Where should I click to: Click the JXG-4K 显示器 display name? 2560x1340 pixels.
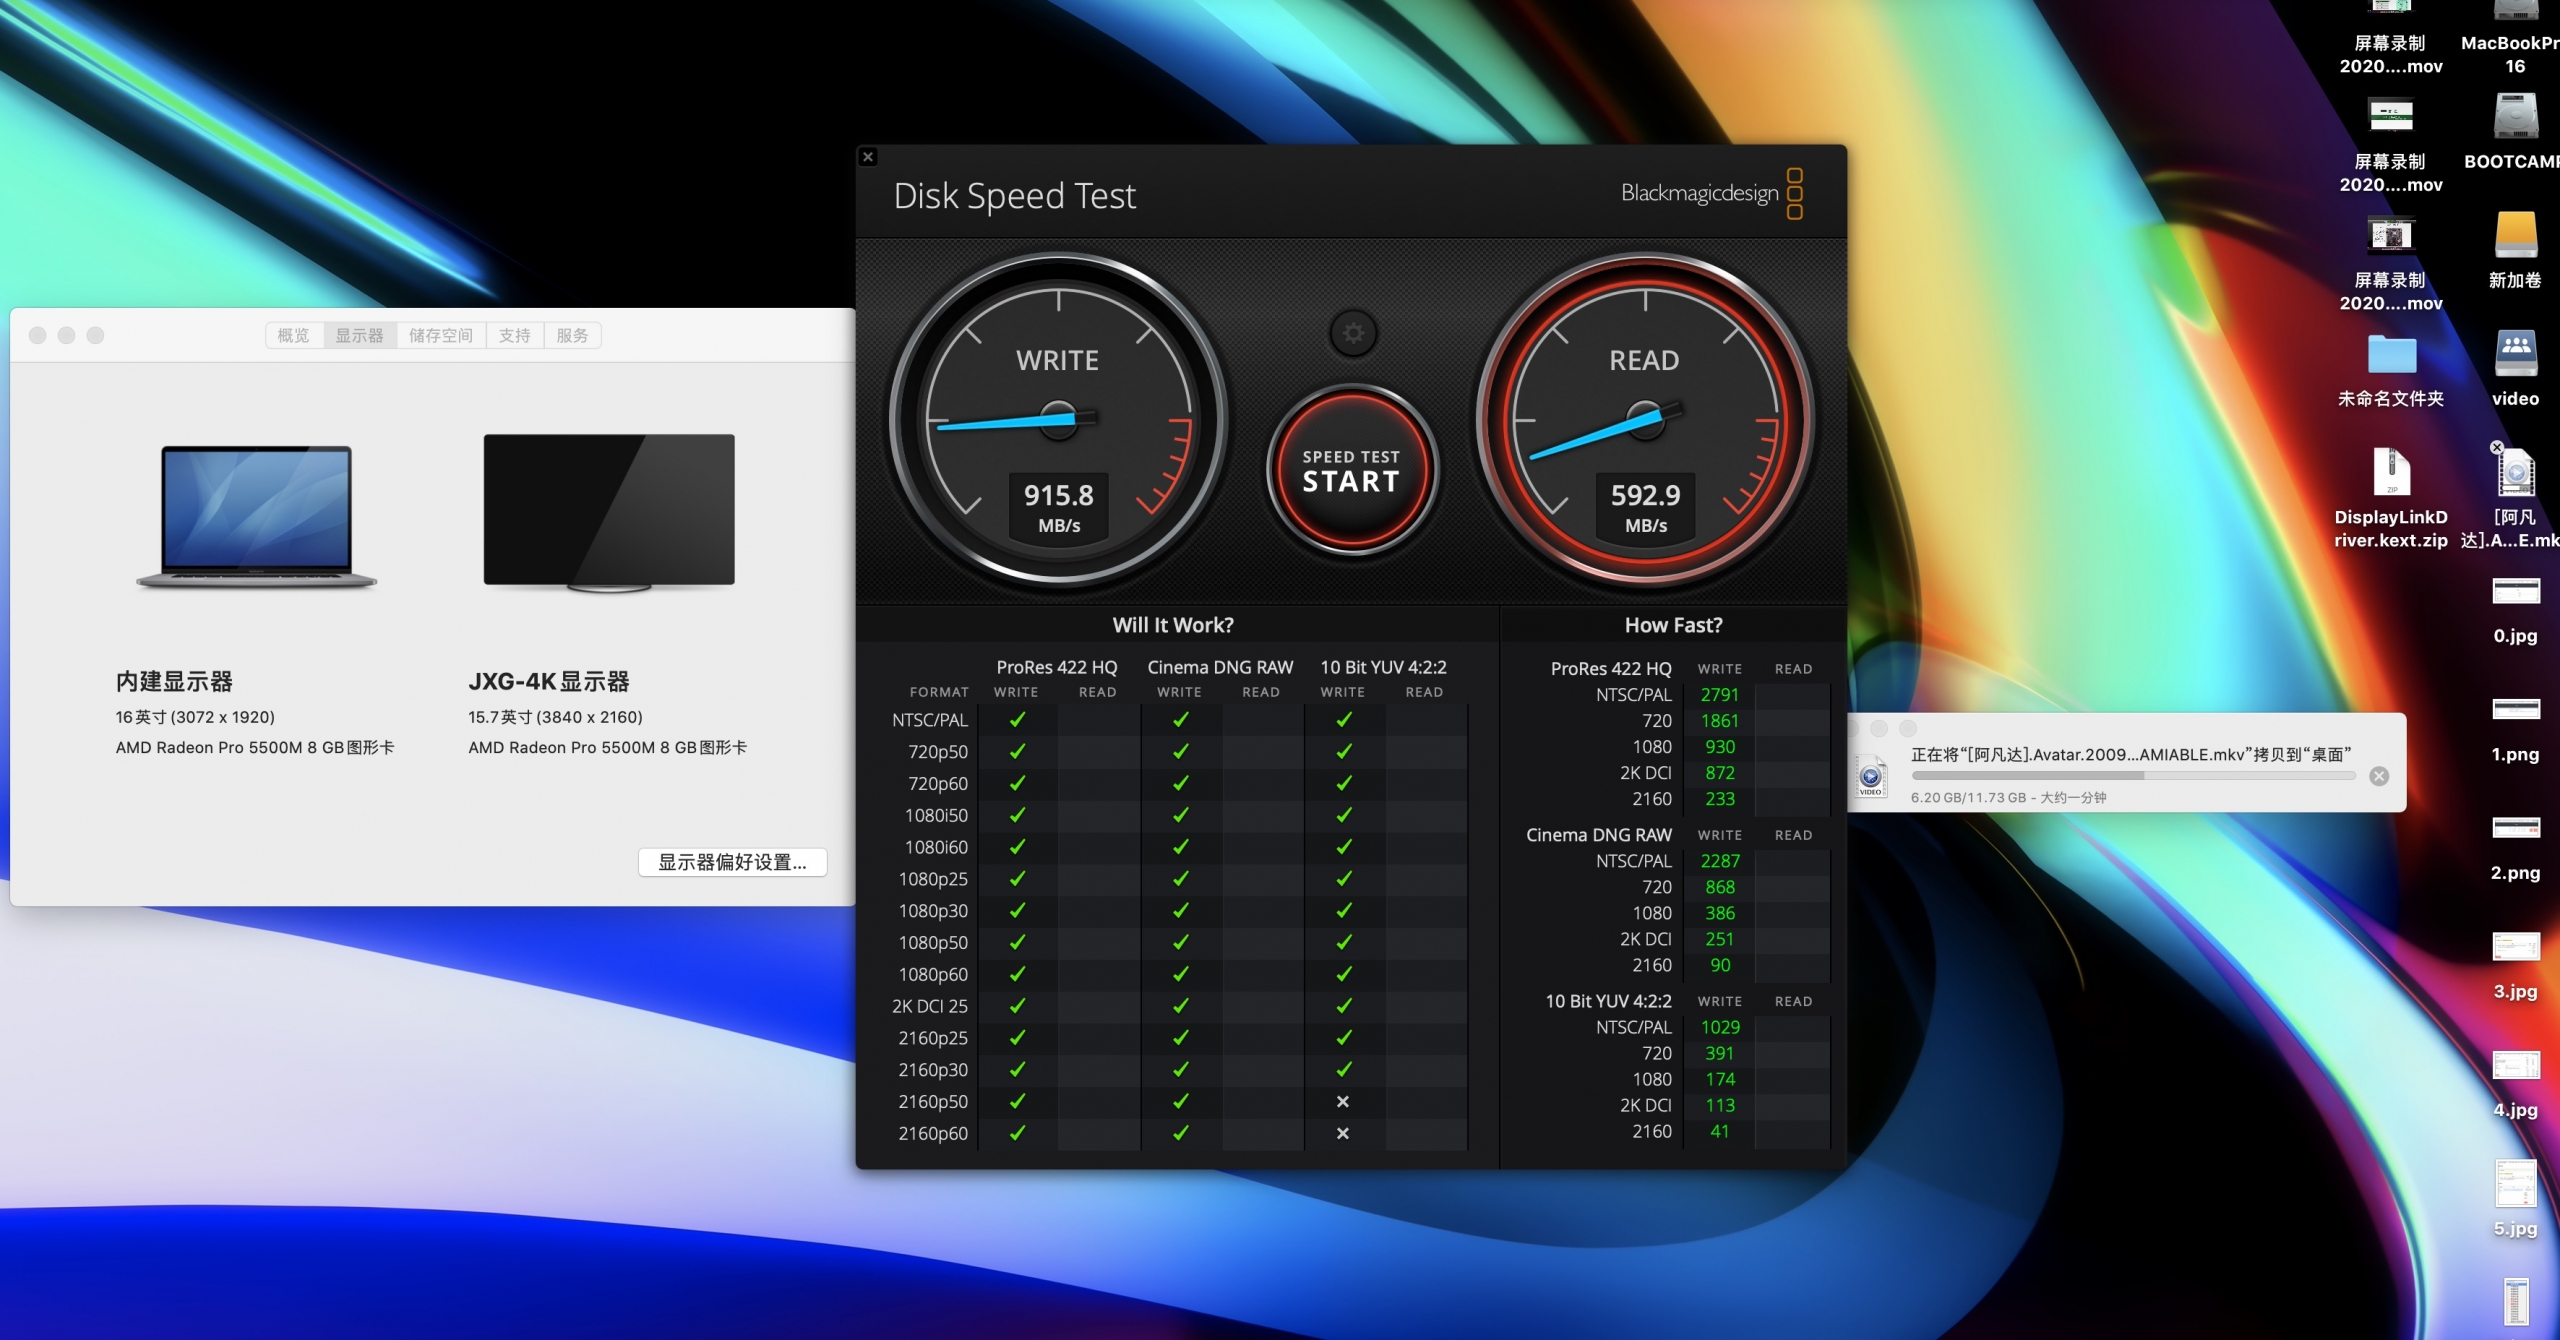coord(549,682)
